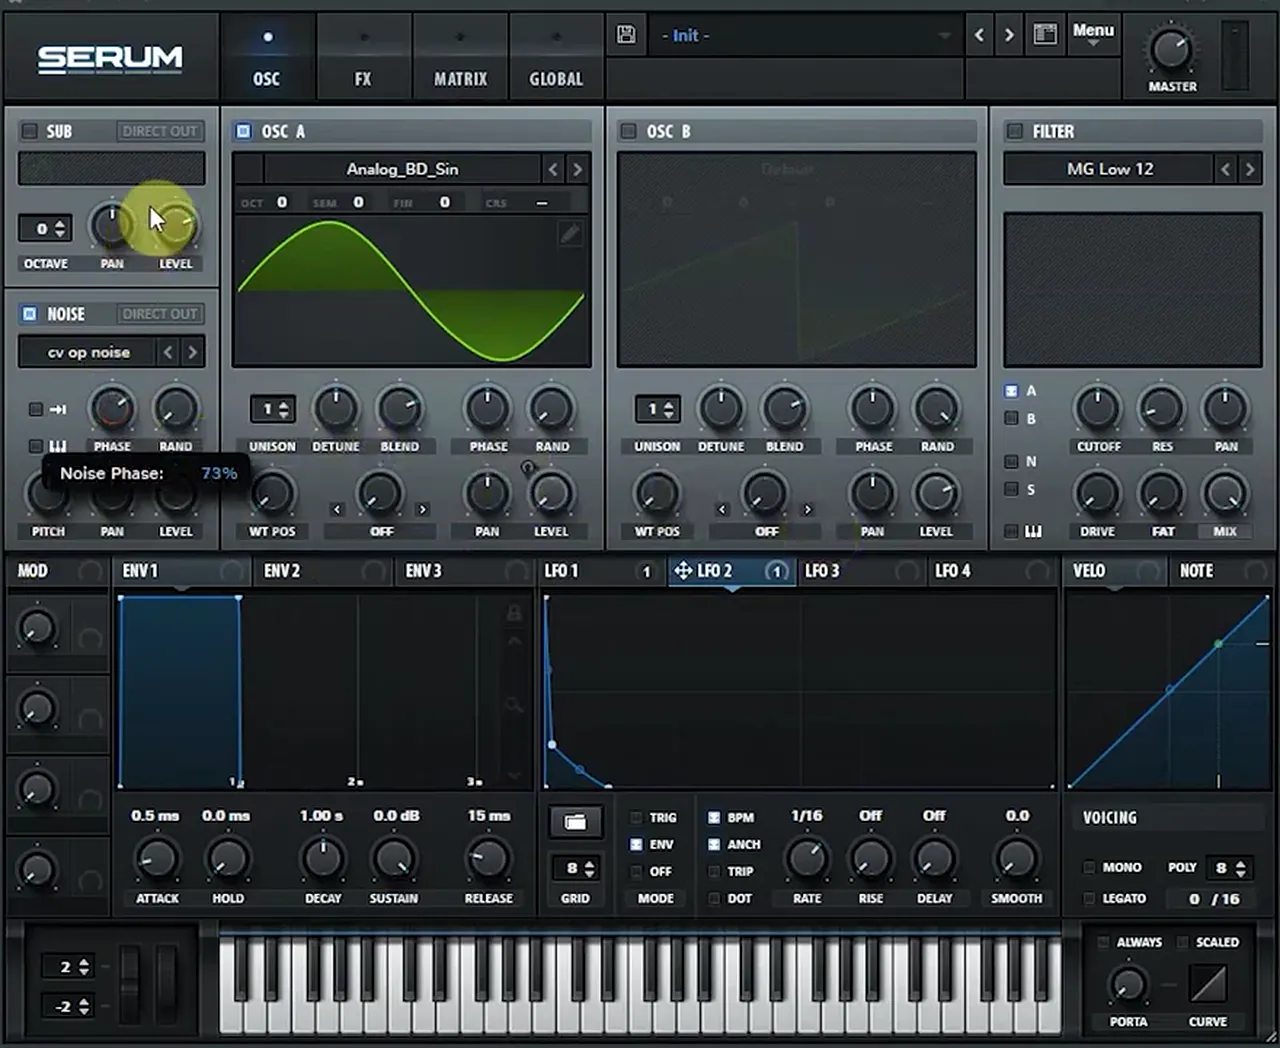The image size is (1280, 1048).
Task: Select previous noise sample
Action: pos(168,352)
